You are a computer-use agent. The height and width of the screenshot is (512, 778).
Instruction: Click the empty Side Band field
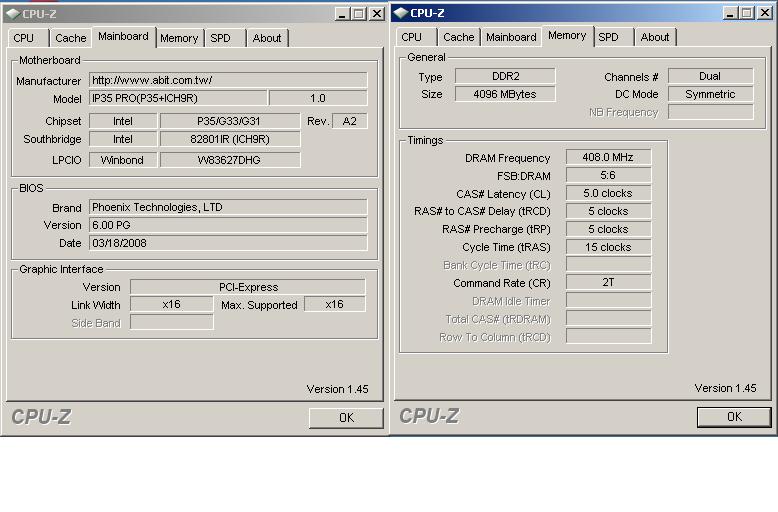coord(172,322)
